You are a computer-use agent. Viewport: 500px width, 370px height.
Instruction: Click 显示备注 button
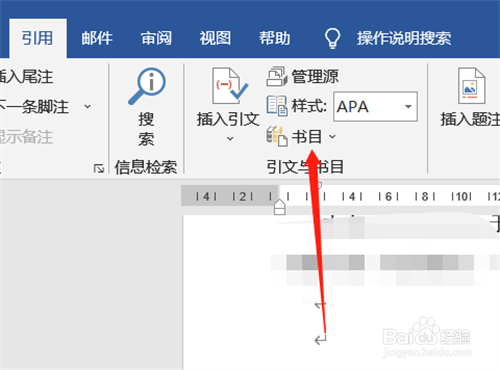coord(27,137)
